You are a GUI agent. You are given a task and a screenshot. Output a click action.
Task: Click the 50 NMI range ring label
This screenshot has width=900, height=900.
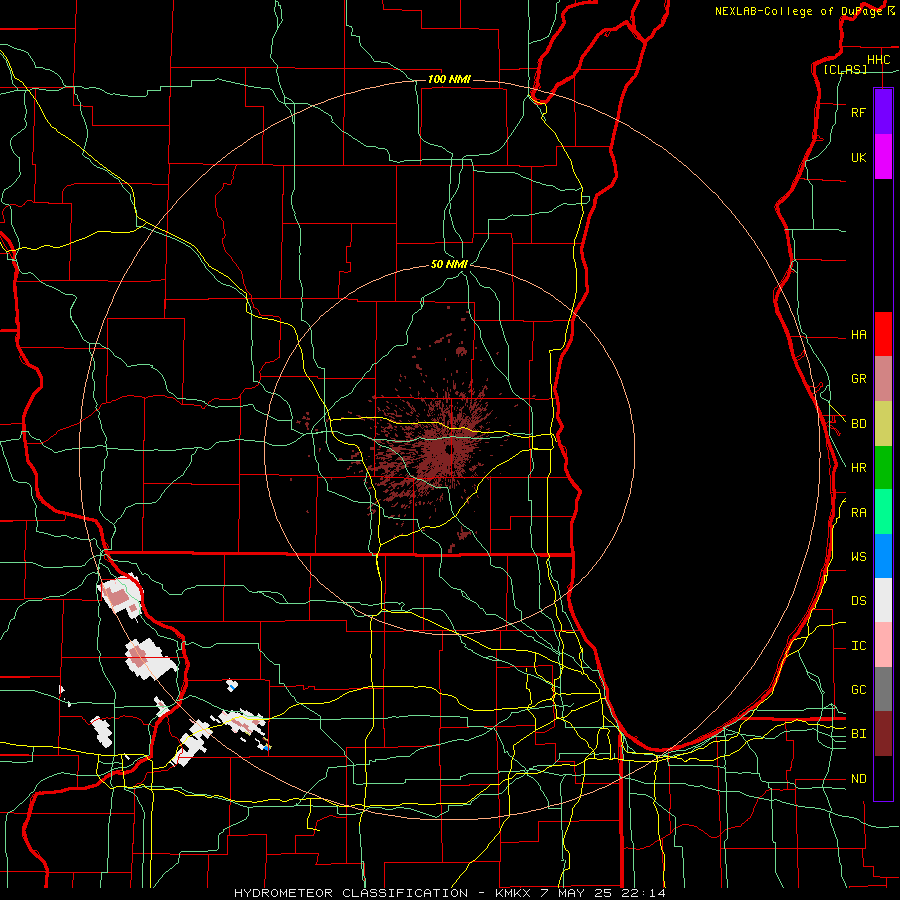pyautogui.click(x=449, y=265)
